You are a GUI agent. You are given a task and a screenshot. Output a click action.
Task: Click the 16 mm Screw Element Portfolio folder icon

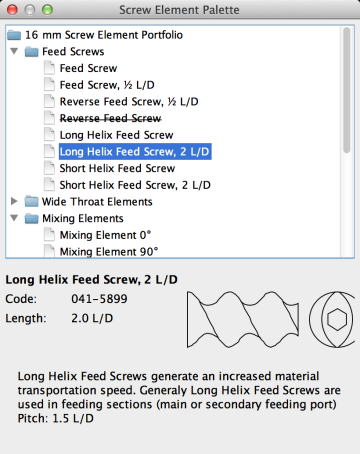tap(14, 35)
